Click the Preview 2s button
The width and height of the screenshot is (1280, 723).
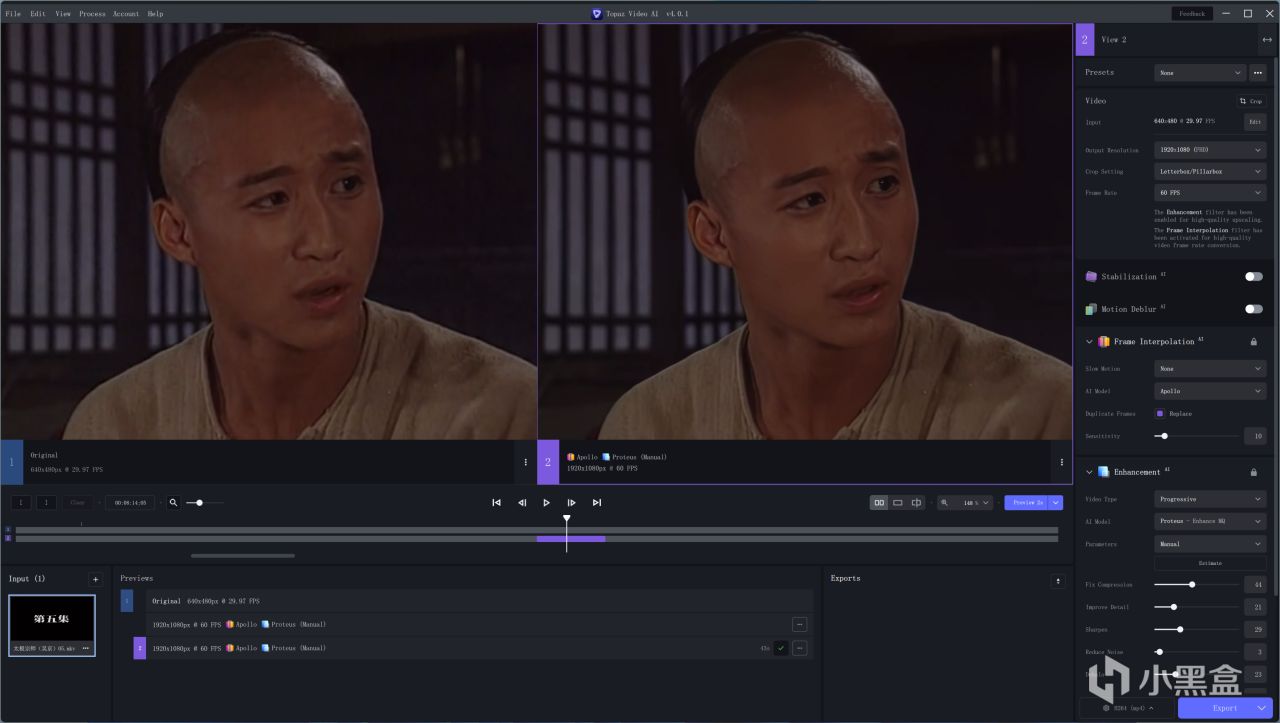click(x=1027, y=503)
